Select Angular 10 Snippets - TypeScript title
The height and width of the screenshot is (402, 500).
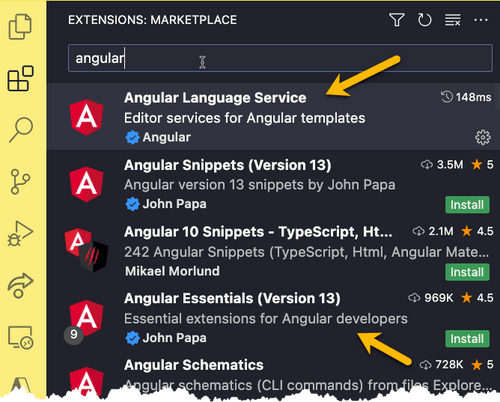pyautogui.click(x=258, y=232)
